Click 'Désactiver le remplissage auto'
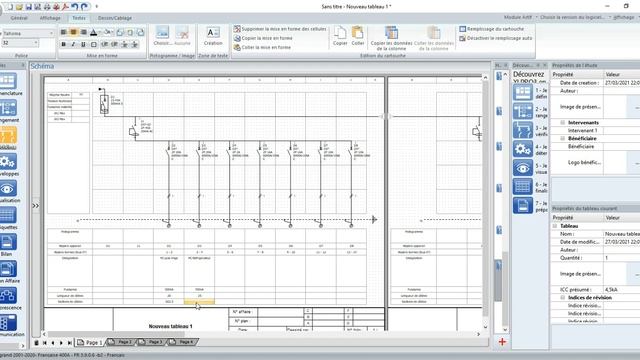 point(496,38)
